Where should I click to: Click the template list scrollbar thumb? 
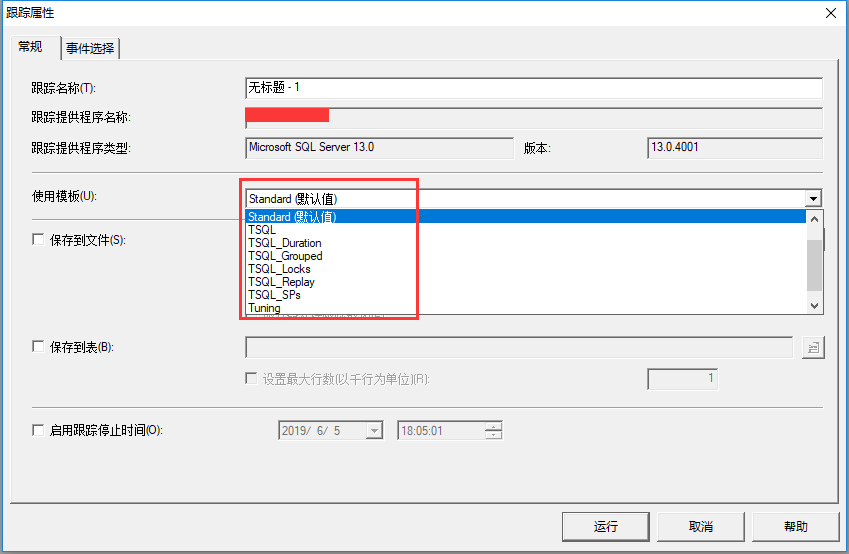click(814, 265)
